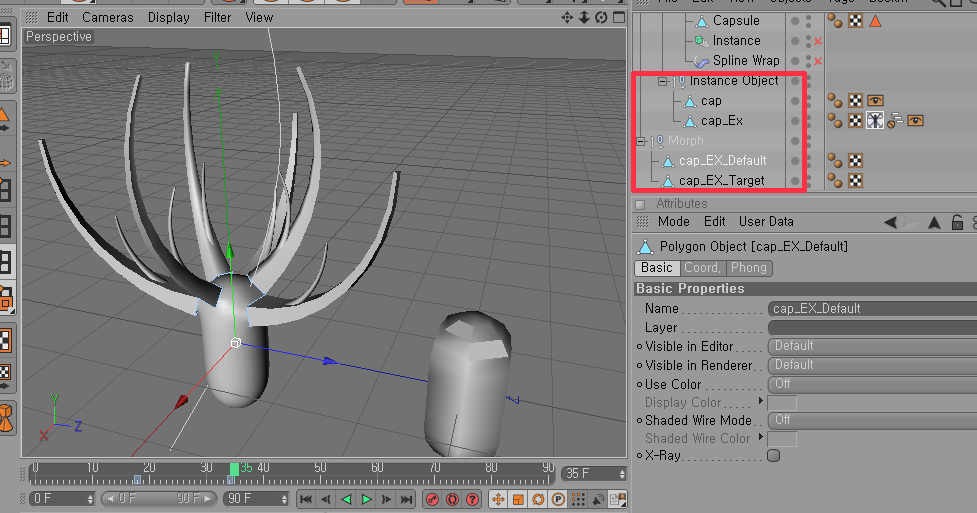Open the Cameras menu in viewport
977x513 pixels.
click(x=107, y=17)
